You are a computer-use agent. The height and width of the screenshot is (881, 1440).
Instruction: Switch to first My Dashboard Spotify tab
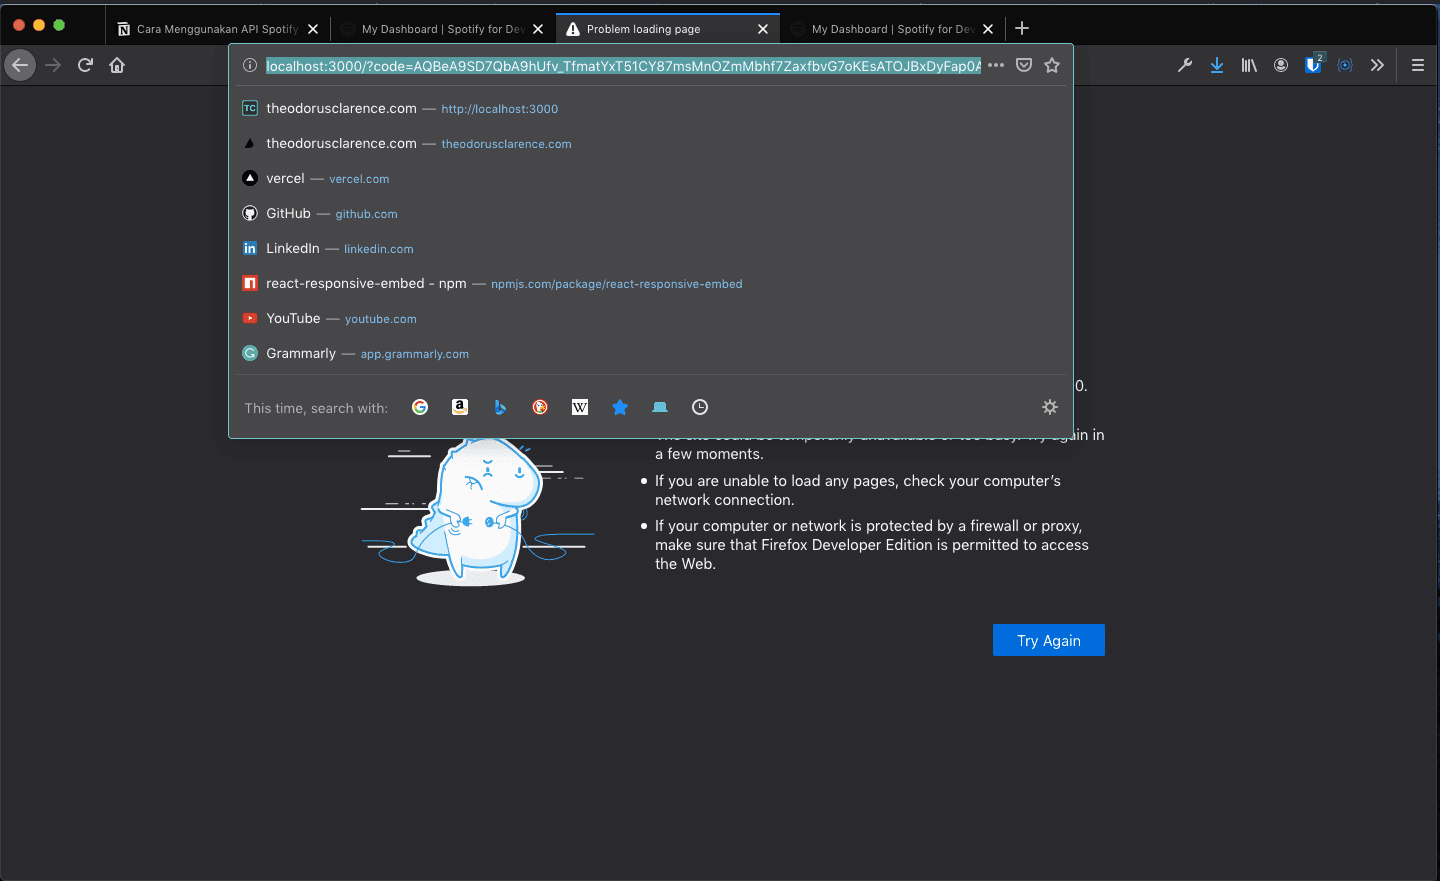point(442,29)
